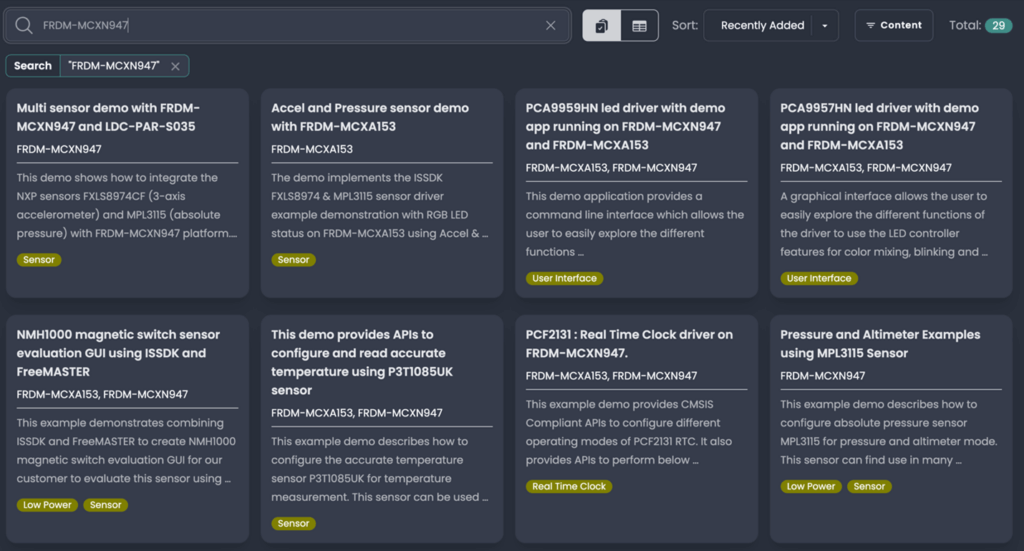Click the Total results count badge

coord(998,26)
